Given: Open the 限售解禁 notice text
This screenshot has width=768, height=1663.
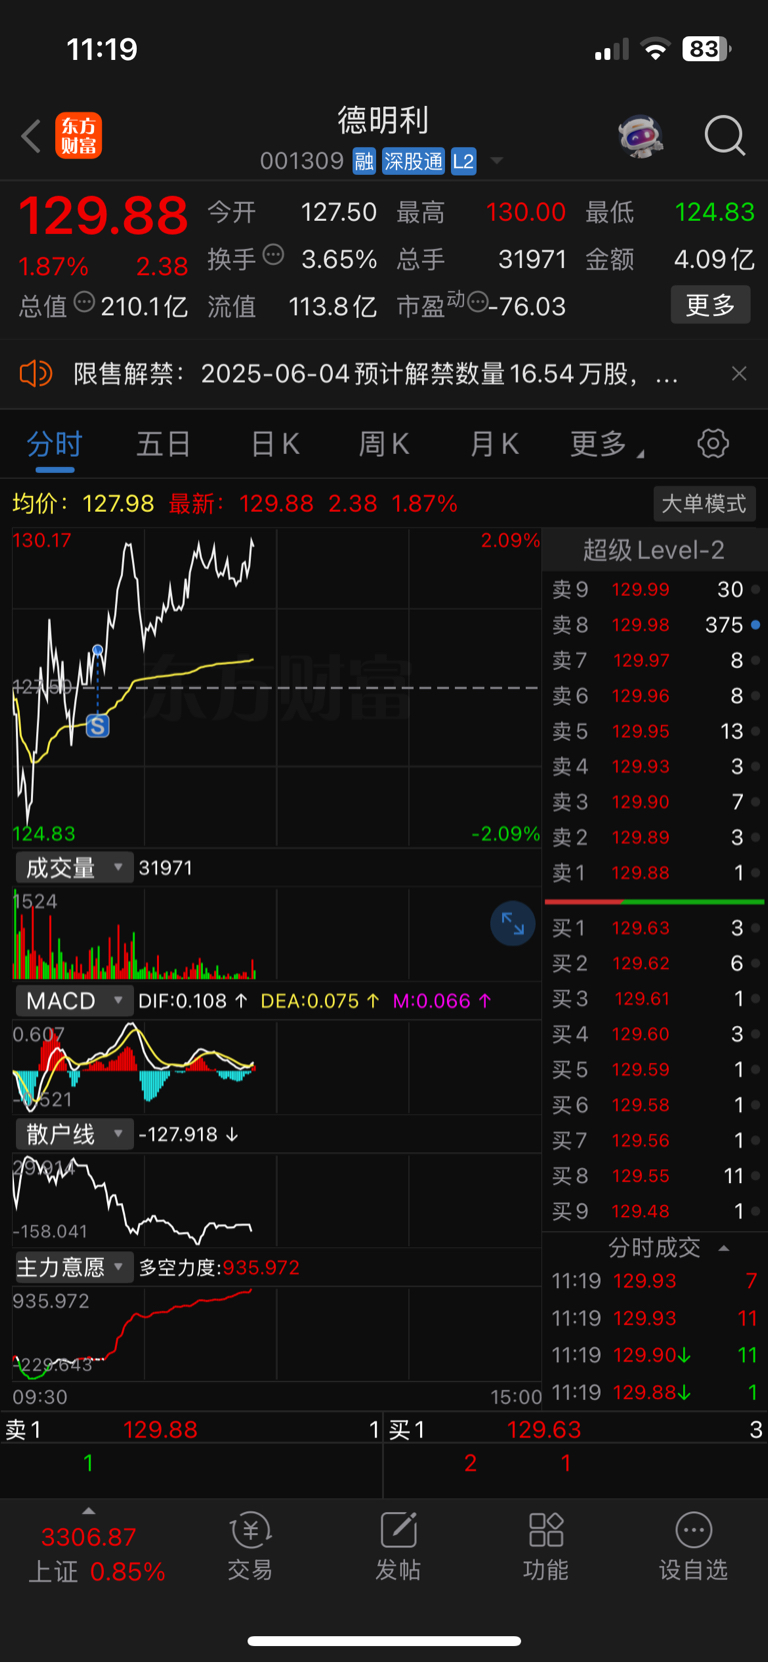Looking at the screenshot, I should (x=376, y=374).
